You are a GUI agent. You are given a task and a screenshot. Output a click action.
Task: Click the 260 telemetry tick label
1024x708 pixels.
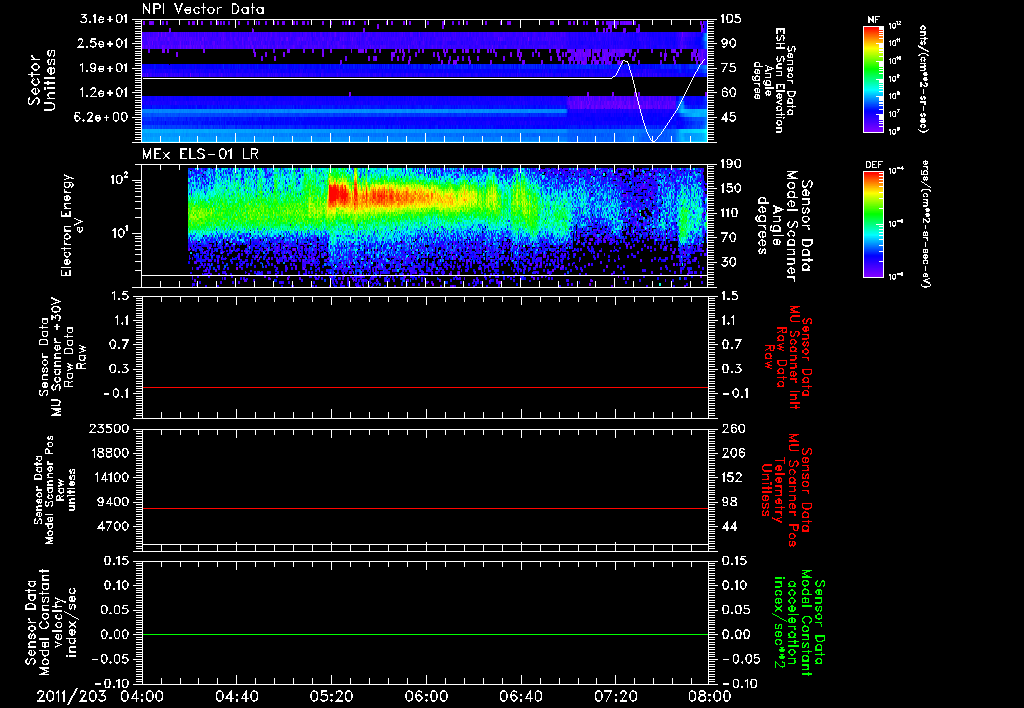pyautogui.click(x=731, y=428)
